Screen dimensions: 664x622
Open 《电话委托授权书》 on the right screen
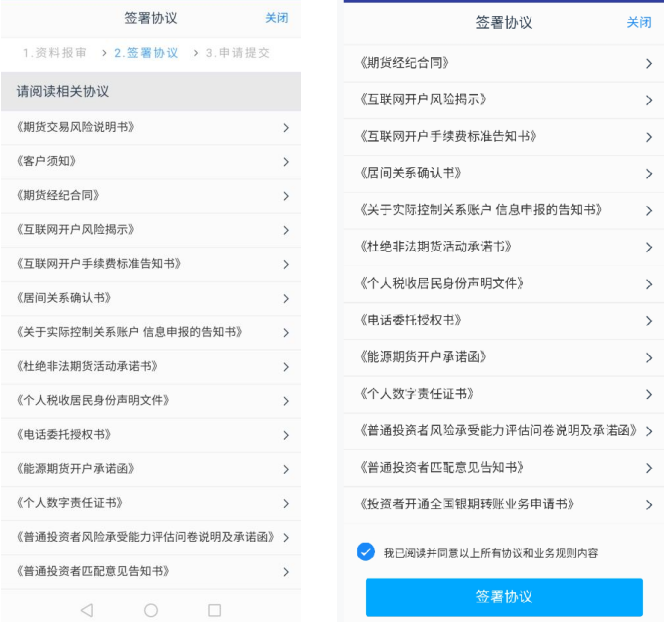tap(410, 320)
